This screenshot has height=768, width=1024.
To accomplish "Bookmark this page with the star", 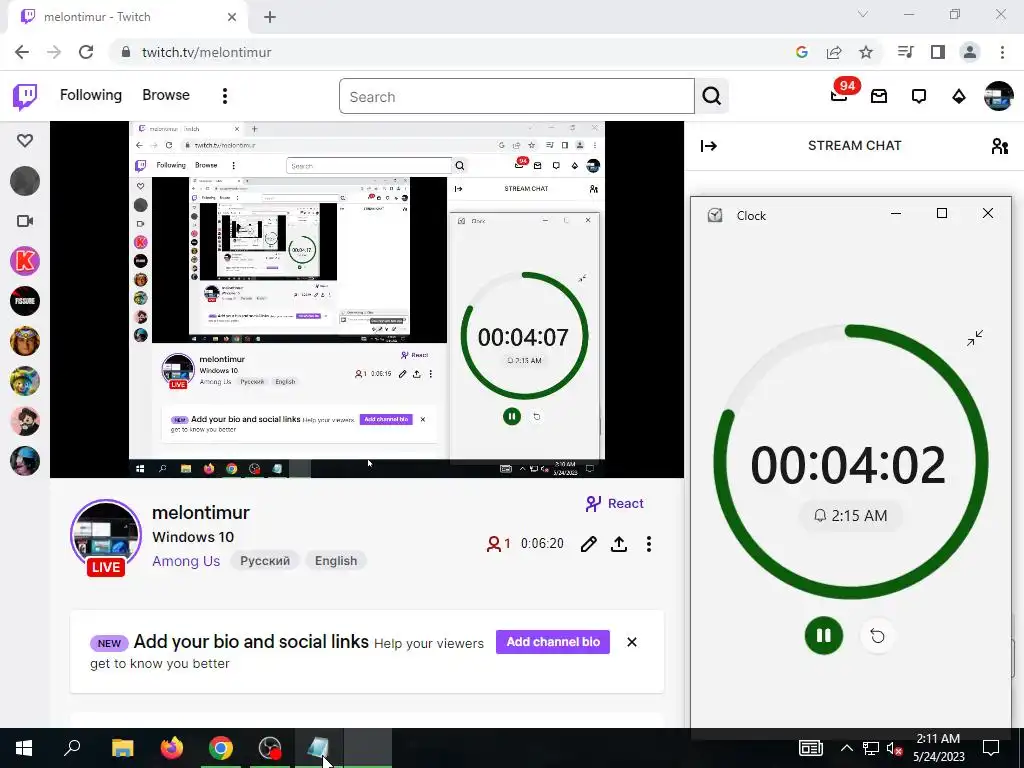I will click(866, 52).
